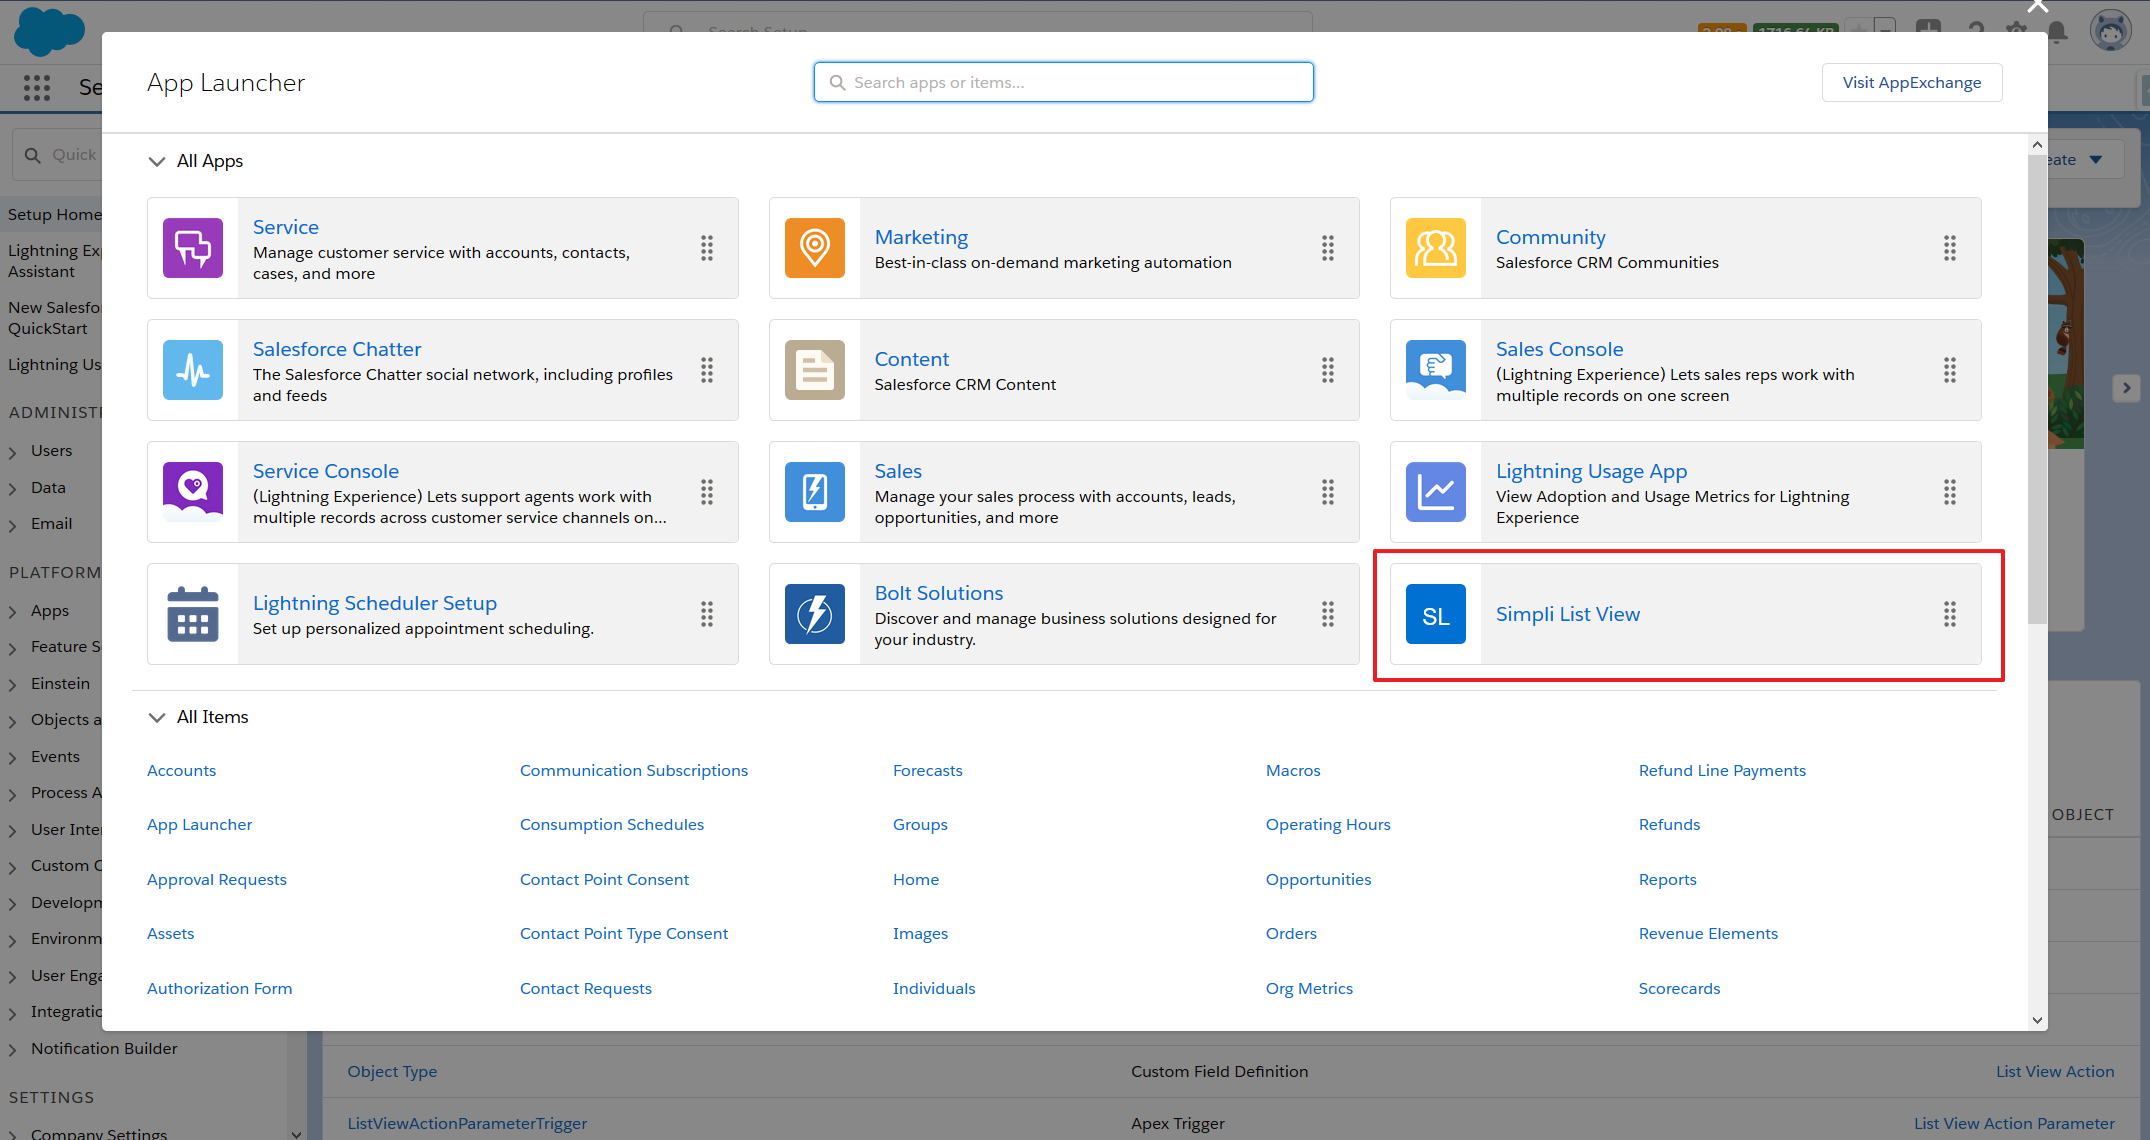Click the Salesforce cloud logo
This screenshot has width=2150, height=1140.
tap(49, 31)
